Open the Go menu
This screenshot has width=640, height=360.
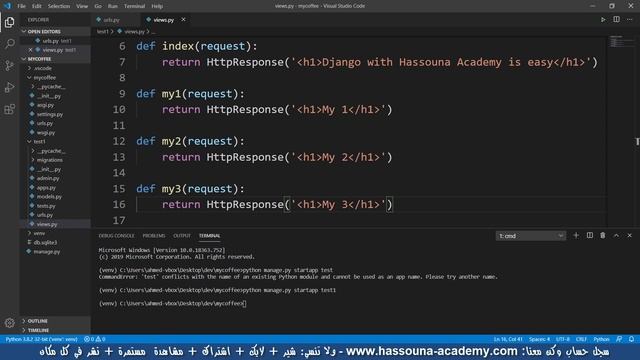(x=98, y=6)
